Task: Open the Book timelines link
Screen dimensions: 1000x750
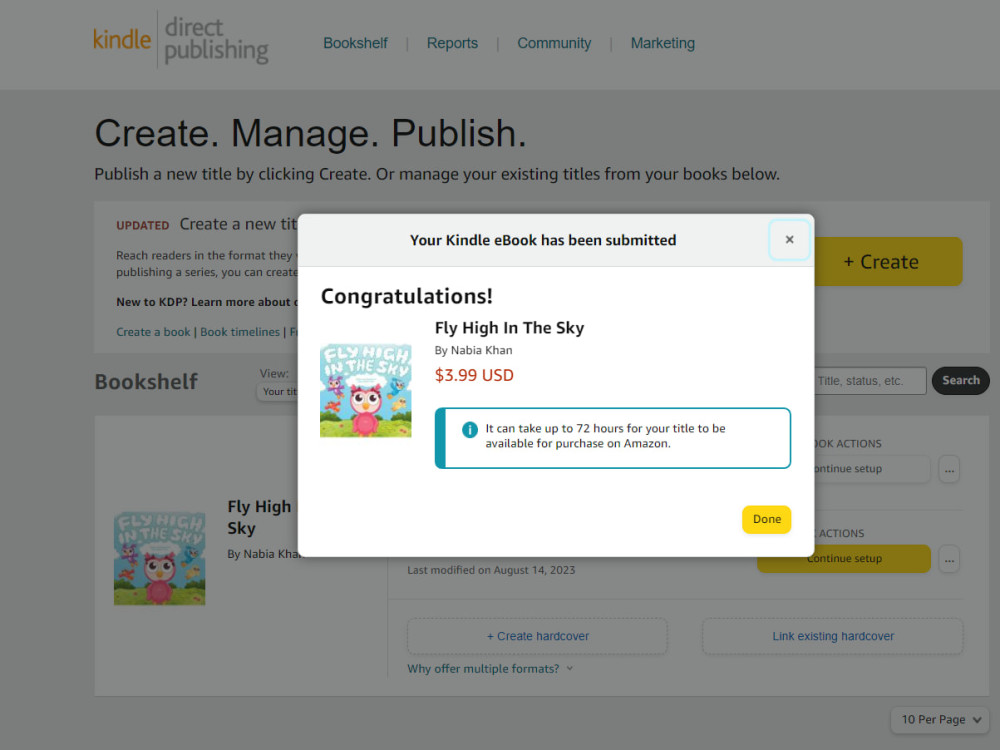Action: (240, 332)
